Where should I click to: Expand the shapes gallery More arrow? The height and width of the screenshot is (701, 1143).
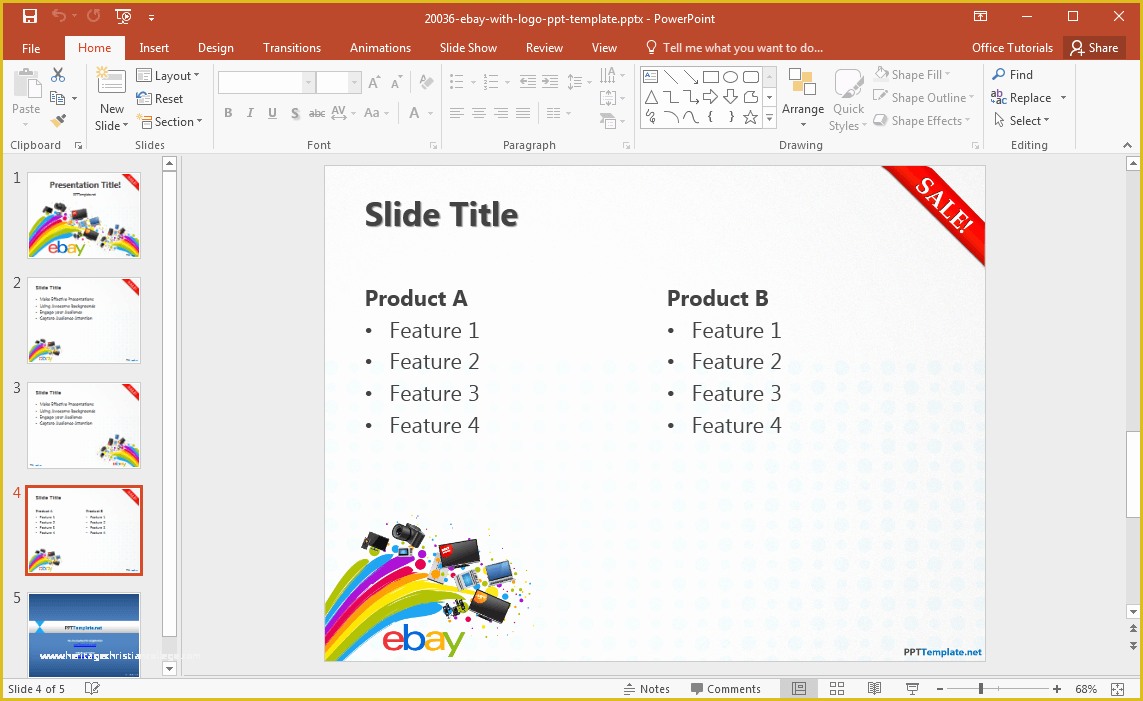tap(770, 117)
